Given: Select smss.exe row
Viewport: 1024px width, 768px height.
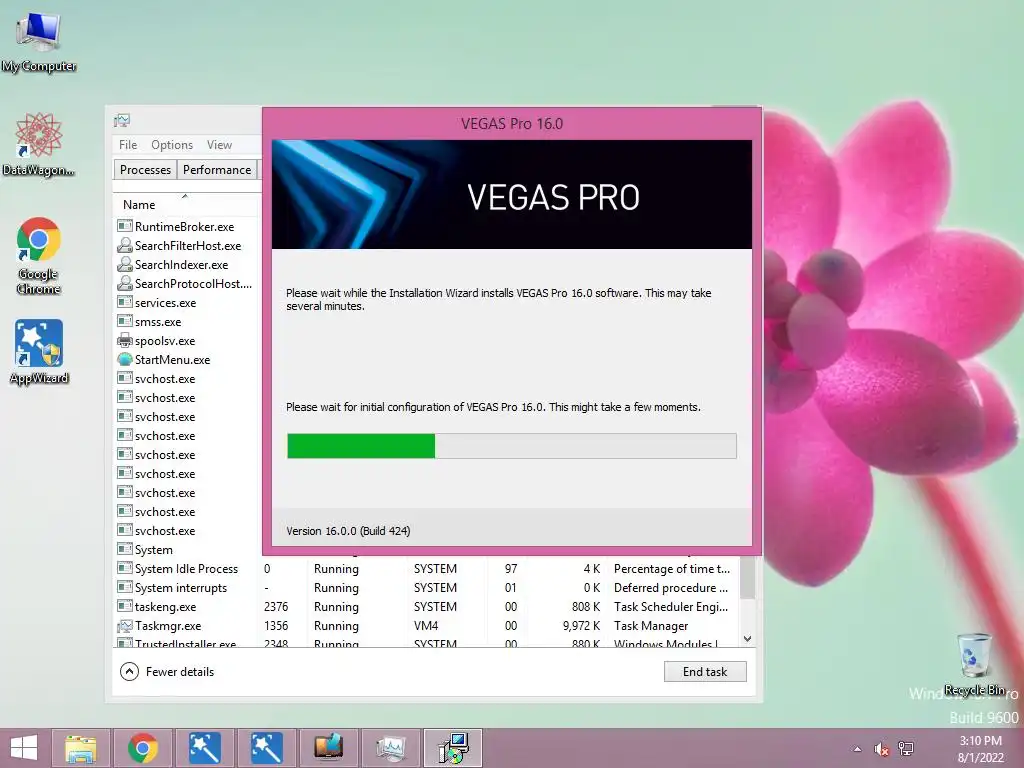Looking at the screenshot, I should [187, 322].
